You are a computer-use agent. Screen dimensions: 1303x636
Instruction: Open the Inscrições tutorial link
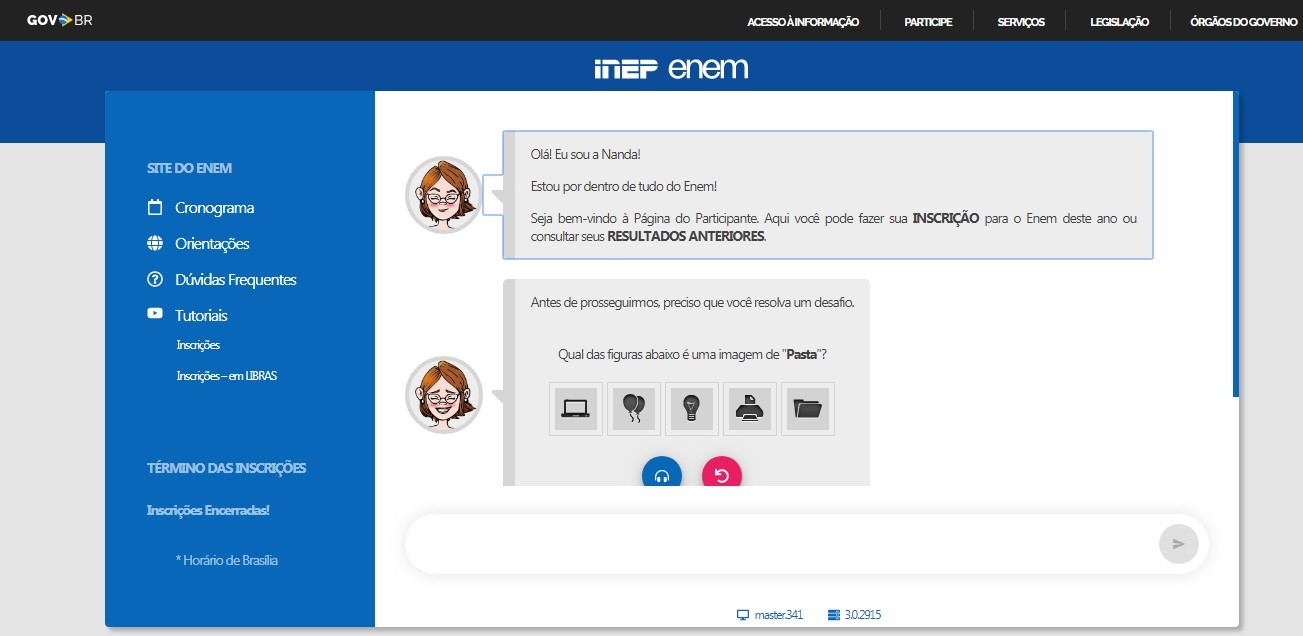198,345
